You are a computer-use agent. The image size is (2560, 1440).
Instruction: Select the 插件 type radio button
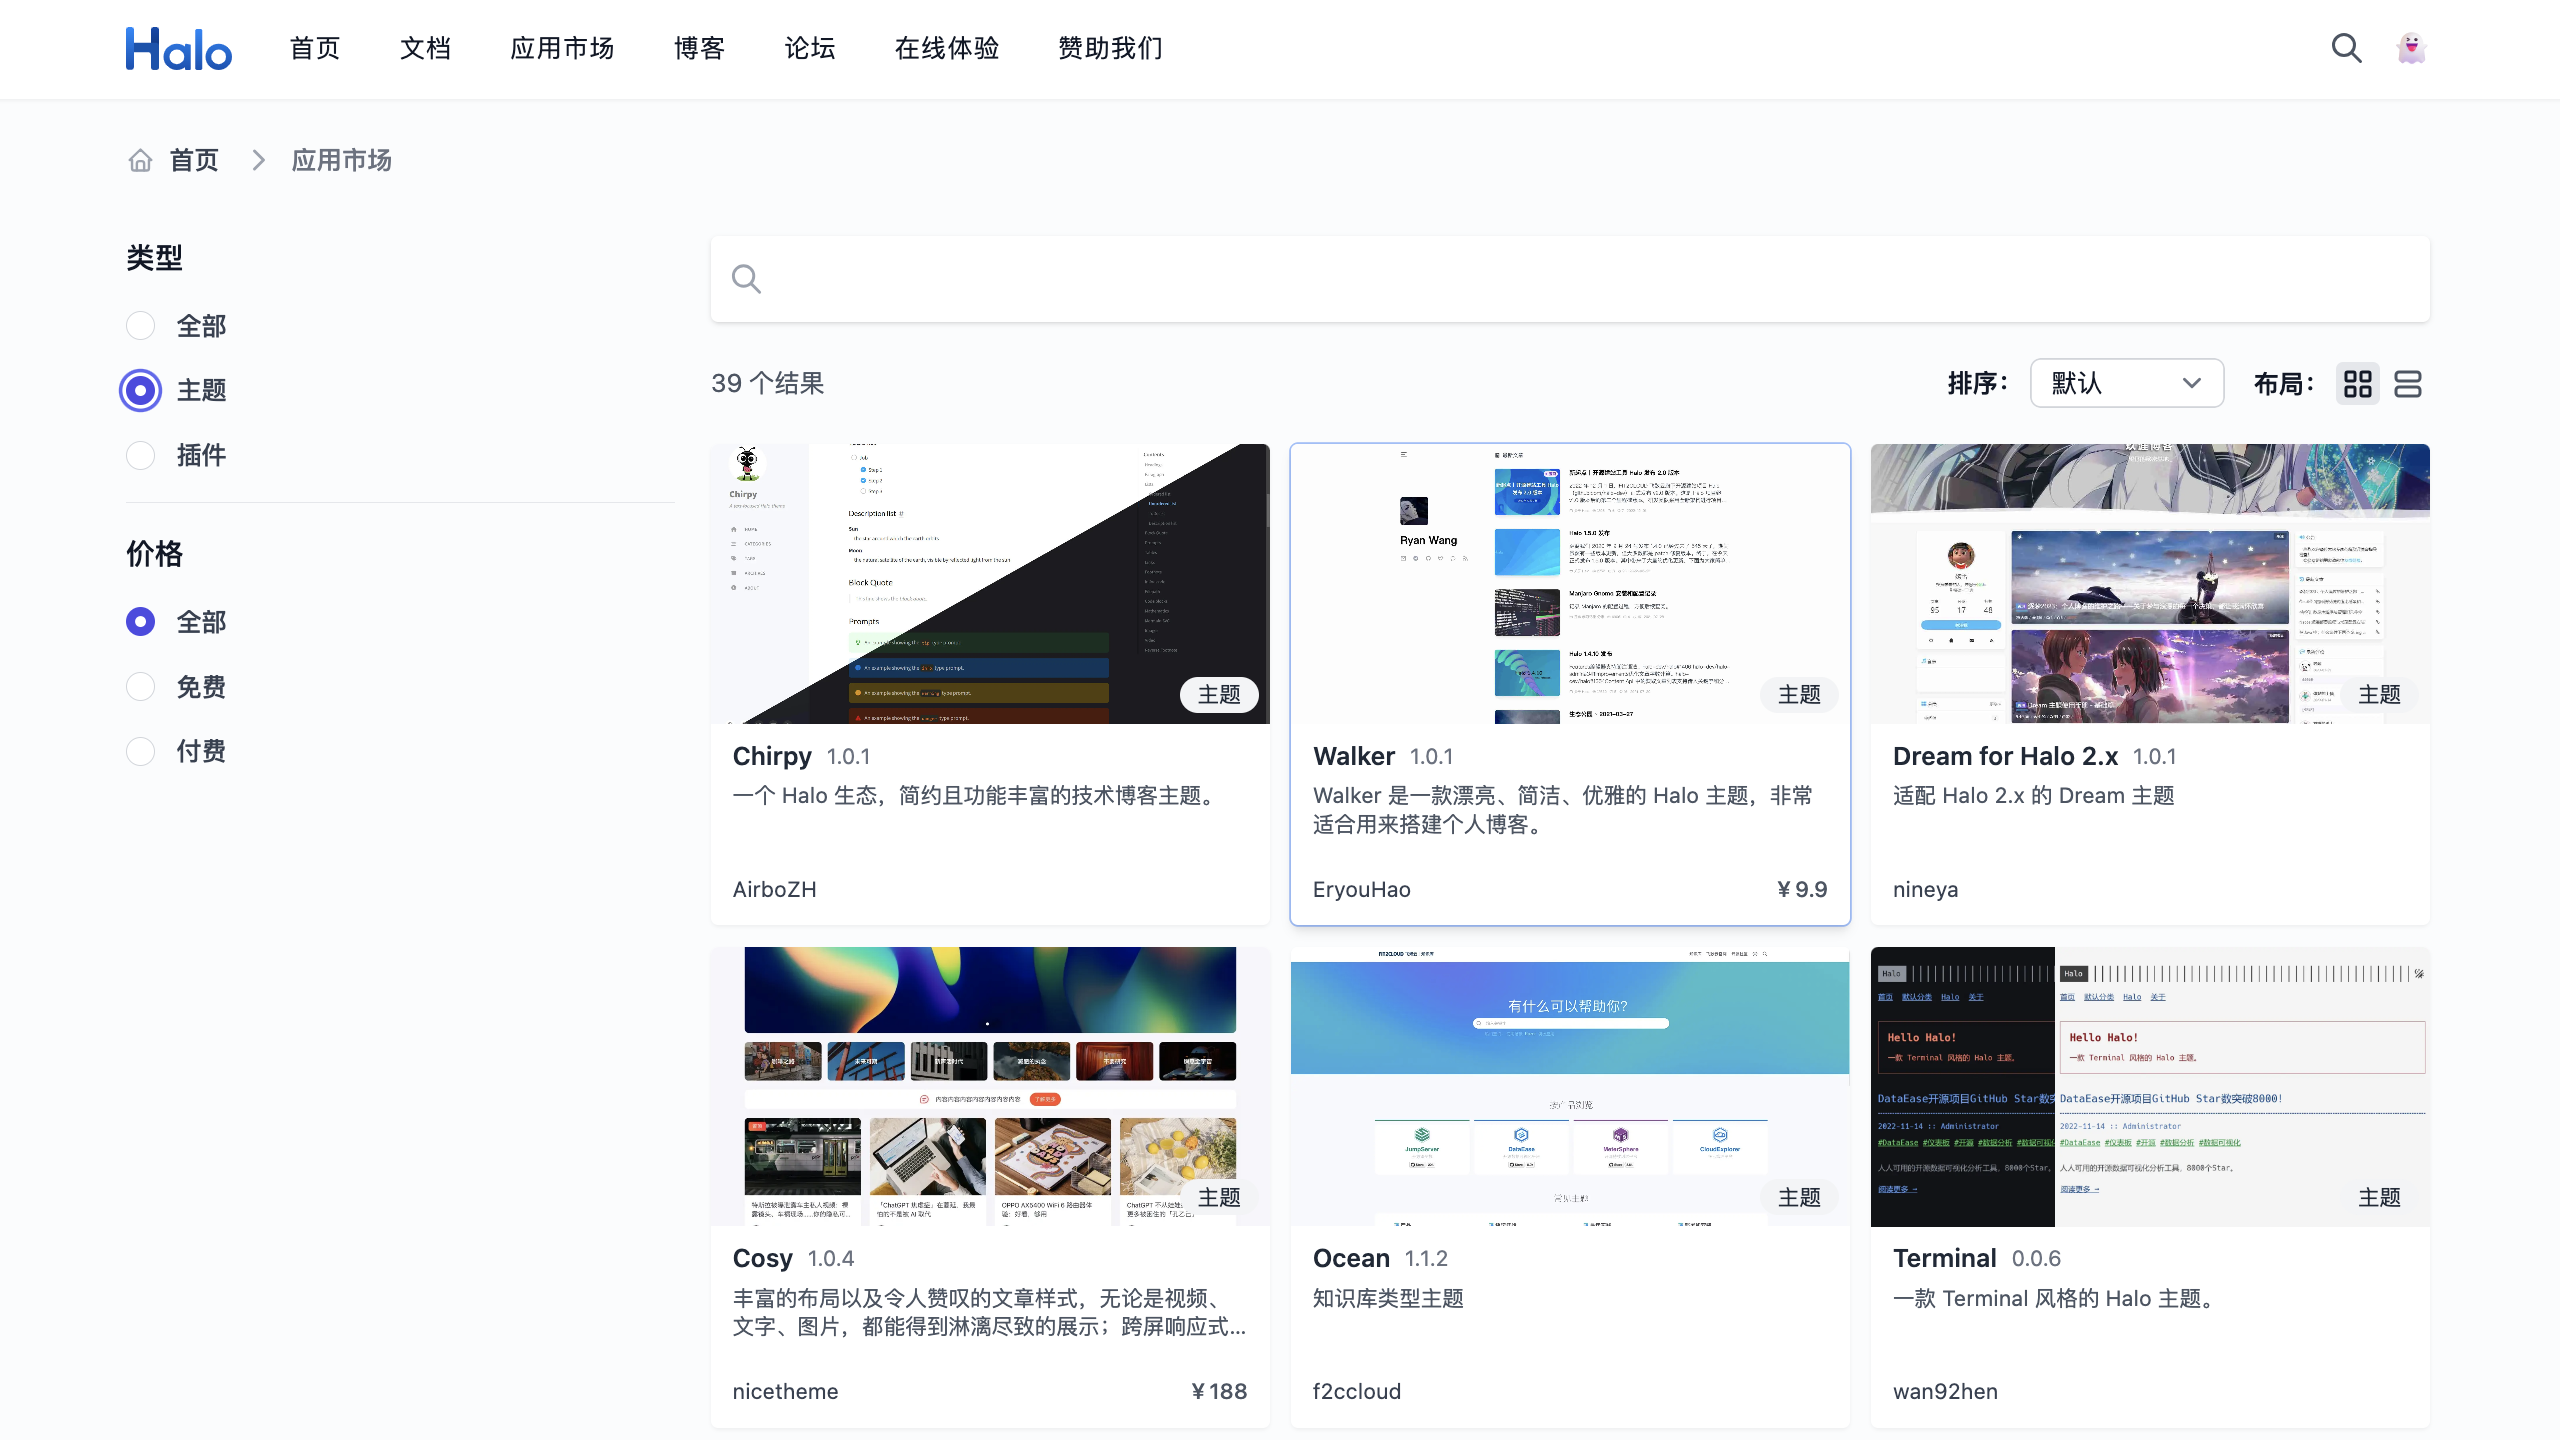[x=141, y=455]
